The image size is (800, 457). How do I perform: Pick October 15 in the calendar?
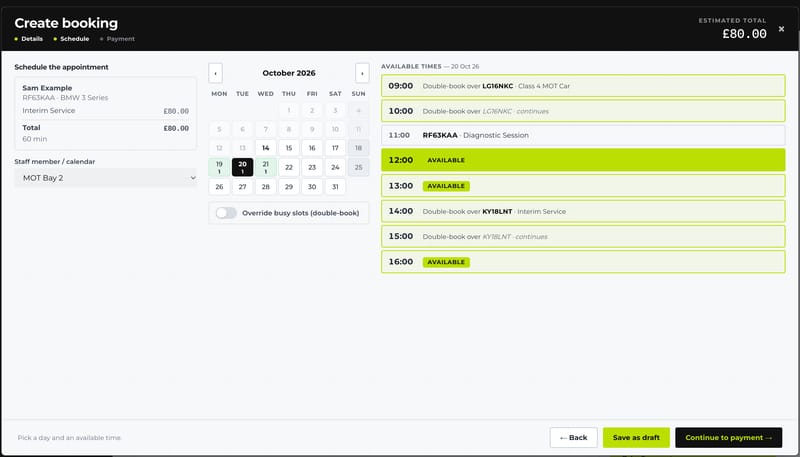[x=289, y=148]
